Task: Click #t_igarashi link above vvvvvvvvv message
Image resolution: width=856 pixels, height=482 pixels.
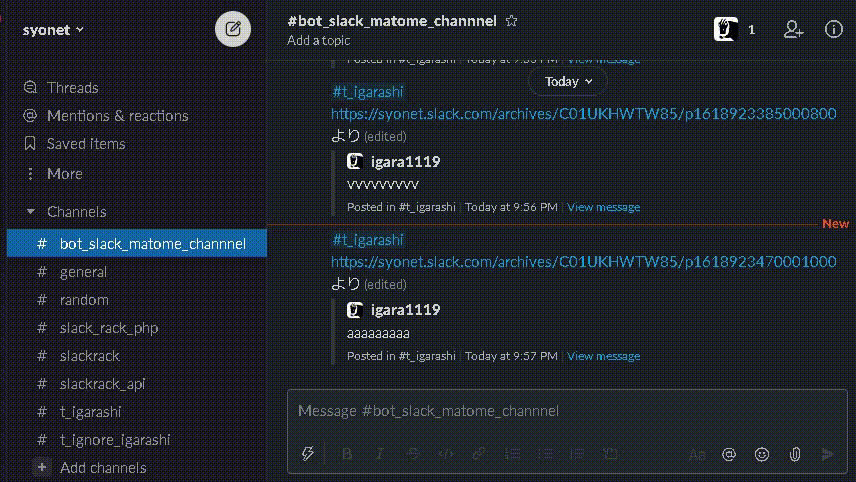Action: (x=367, y=92)
